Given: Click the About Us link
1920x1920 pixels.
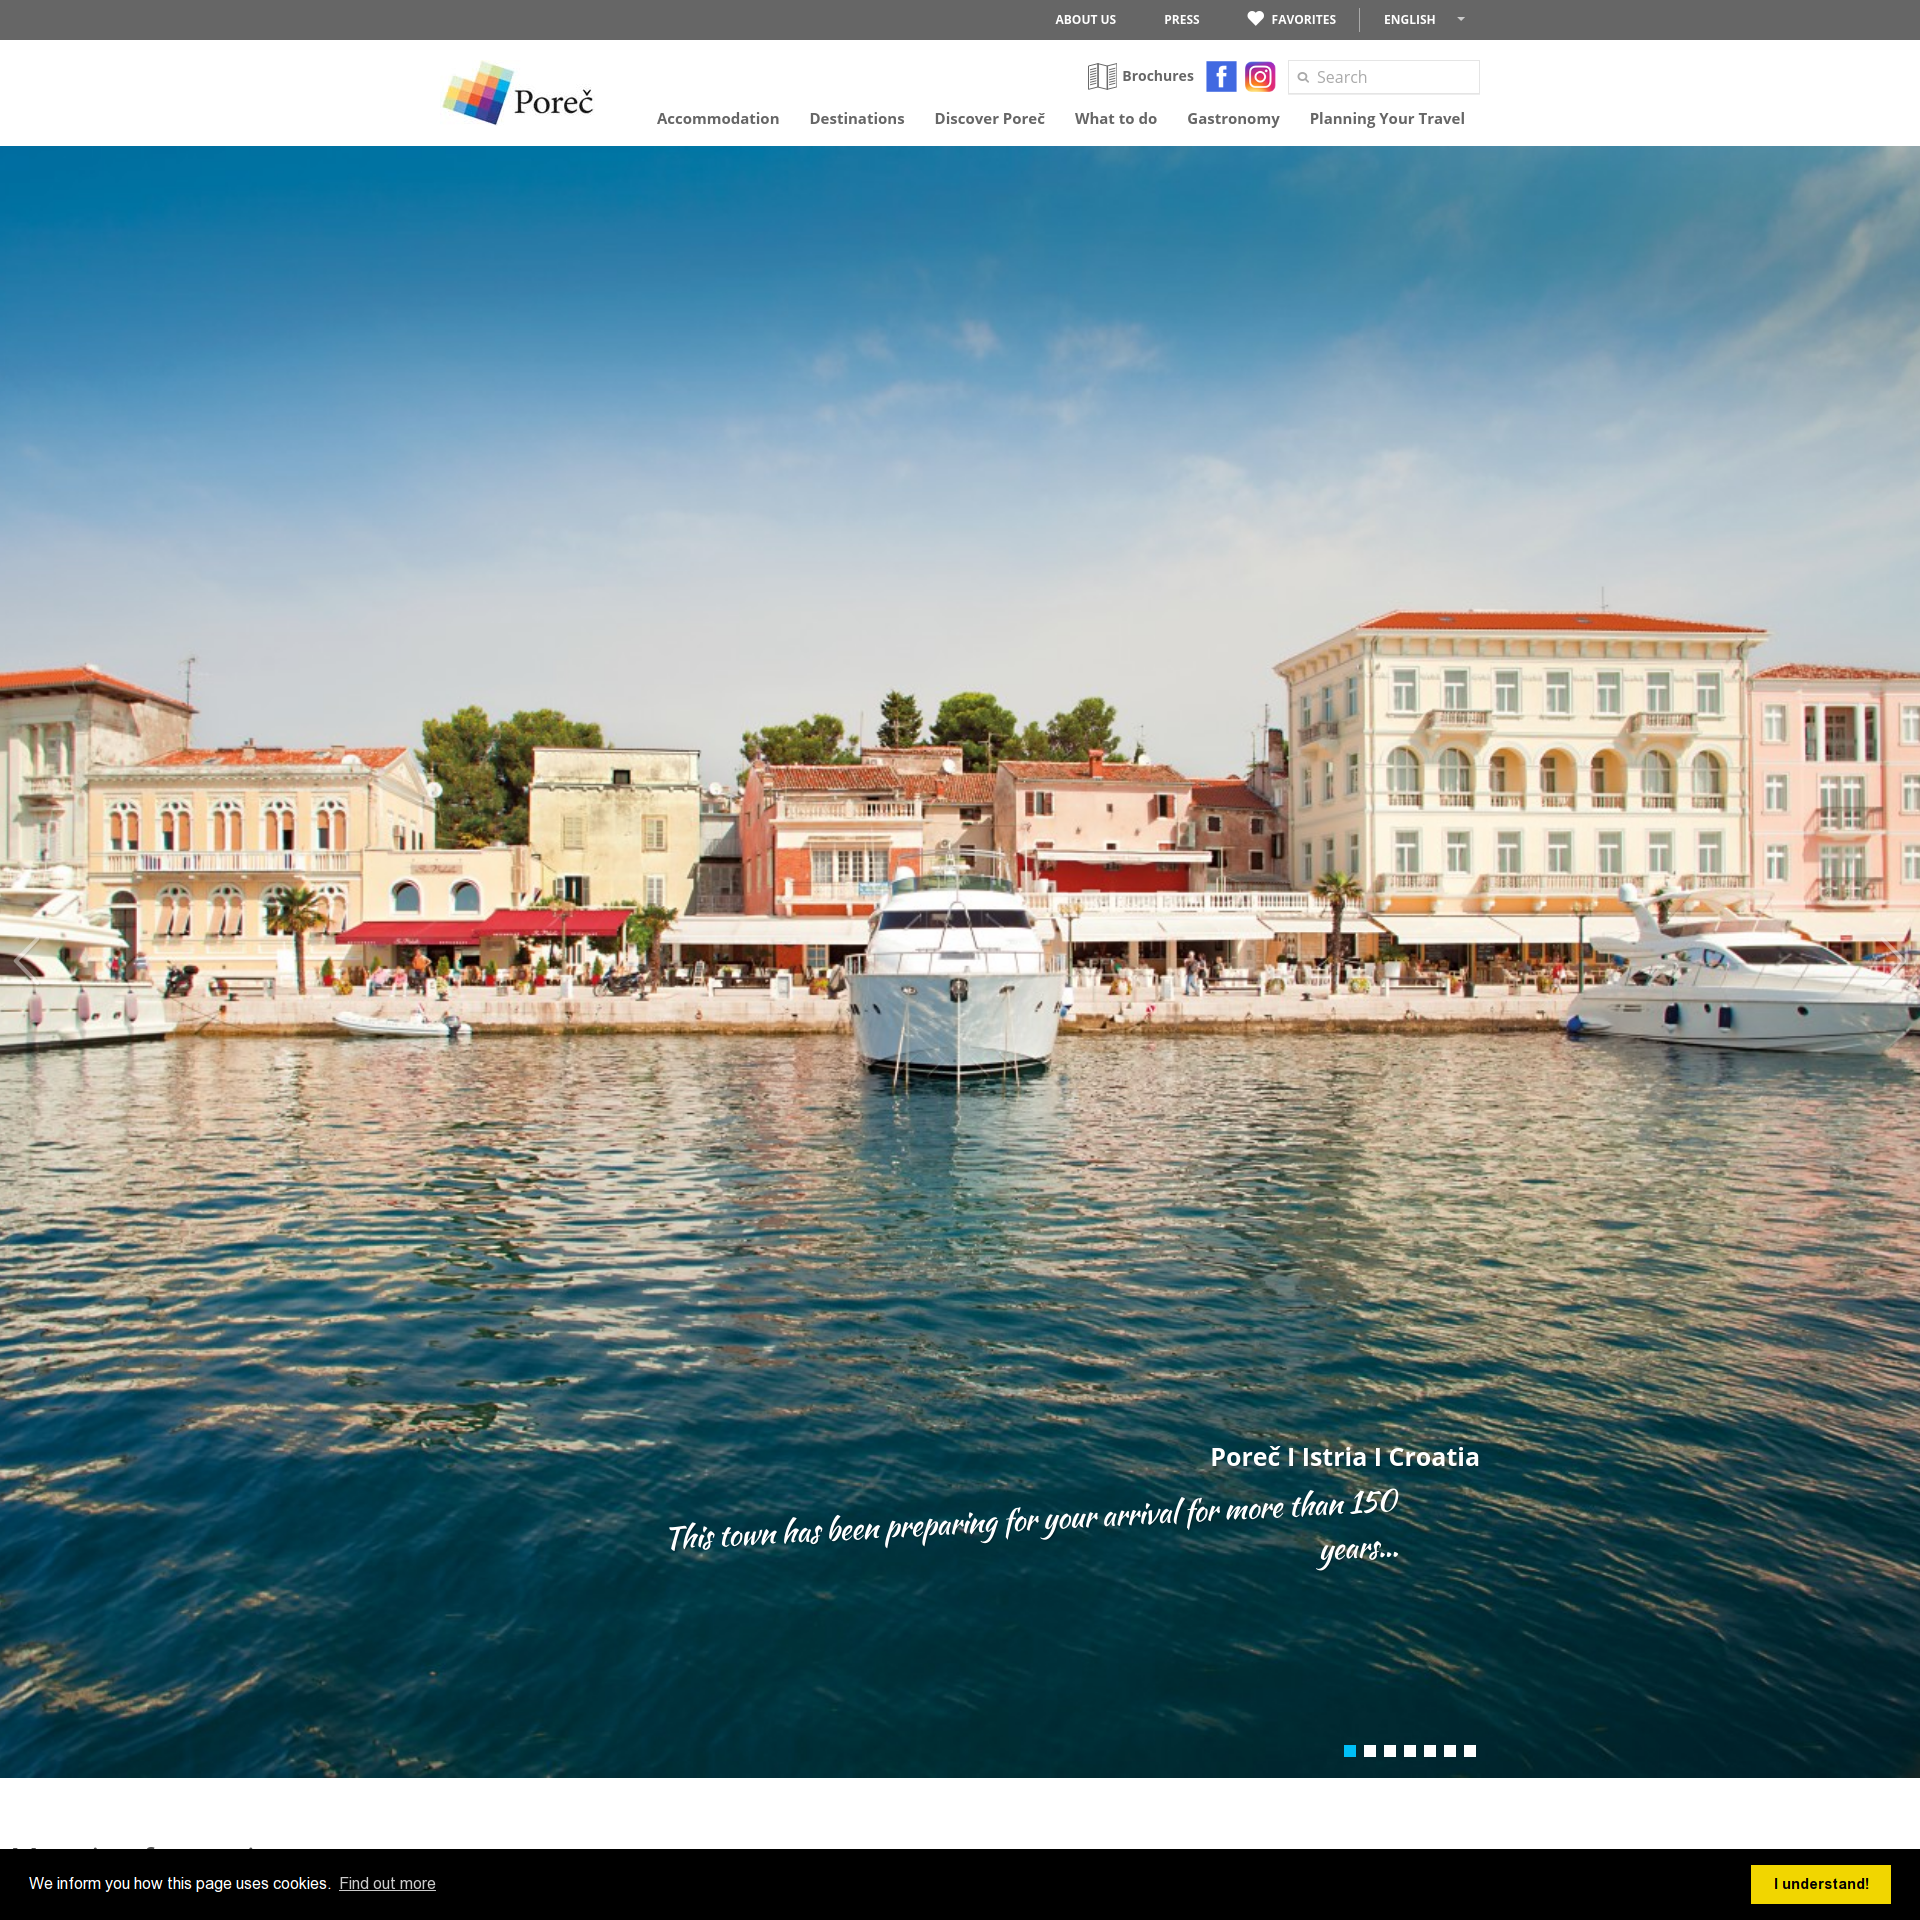Looking at the screenshot, I should [1084, 20].
